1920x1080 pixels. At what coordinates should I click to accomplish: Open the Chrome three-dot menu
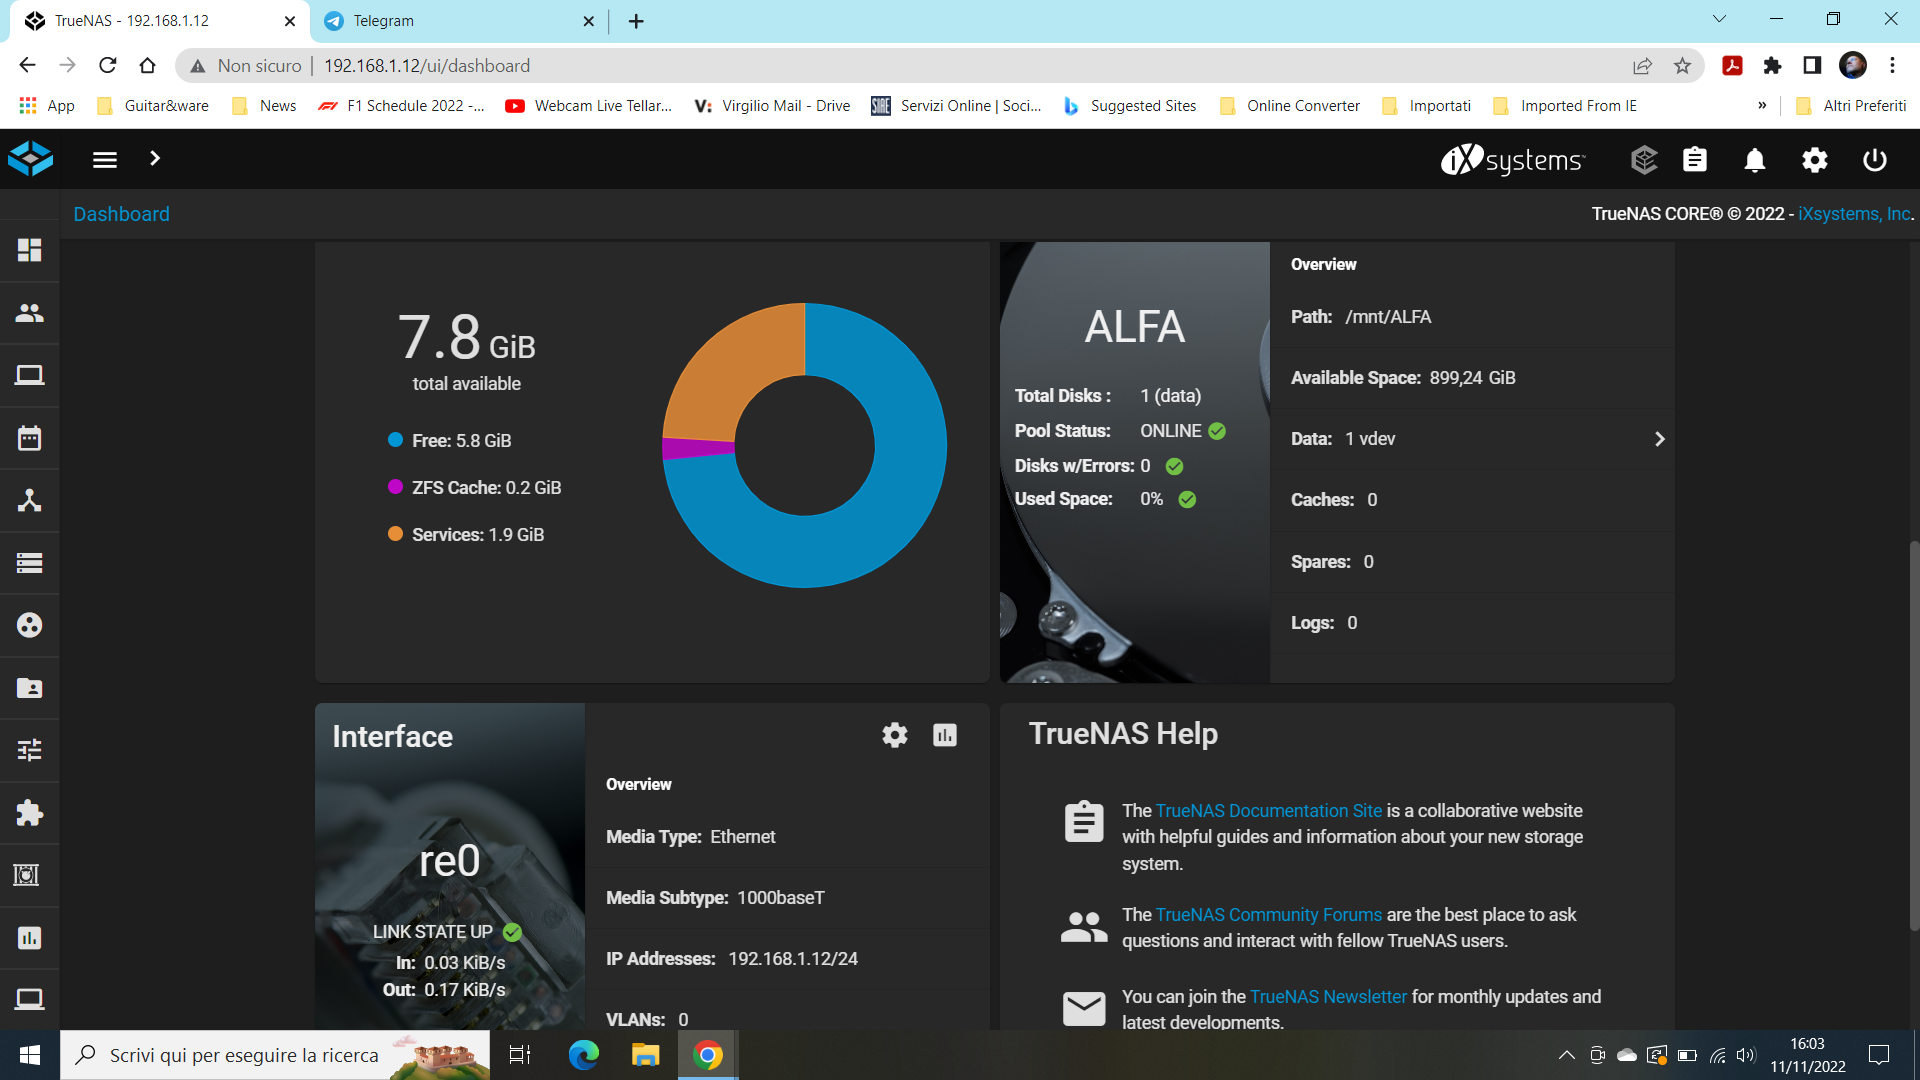pyautogui.click(x=1892, y=66)
